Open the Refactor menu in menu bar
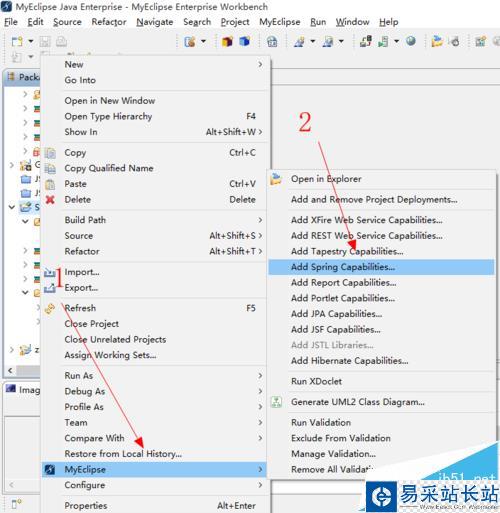 (x=109, y=22)
